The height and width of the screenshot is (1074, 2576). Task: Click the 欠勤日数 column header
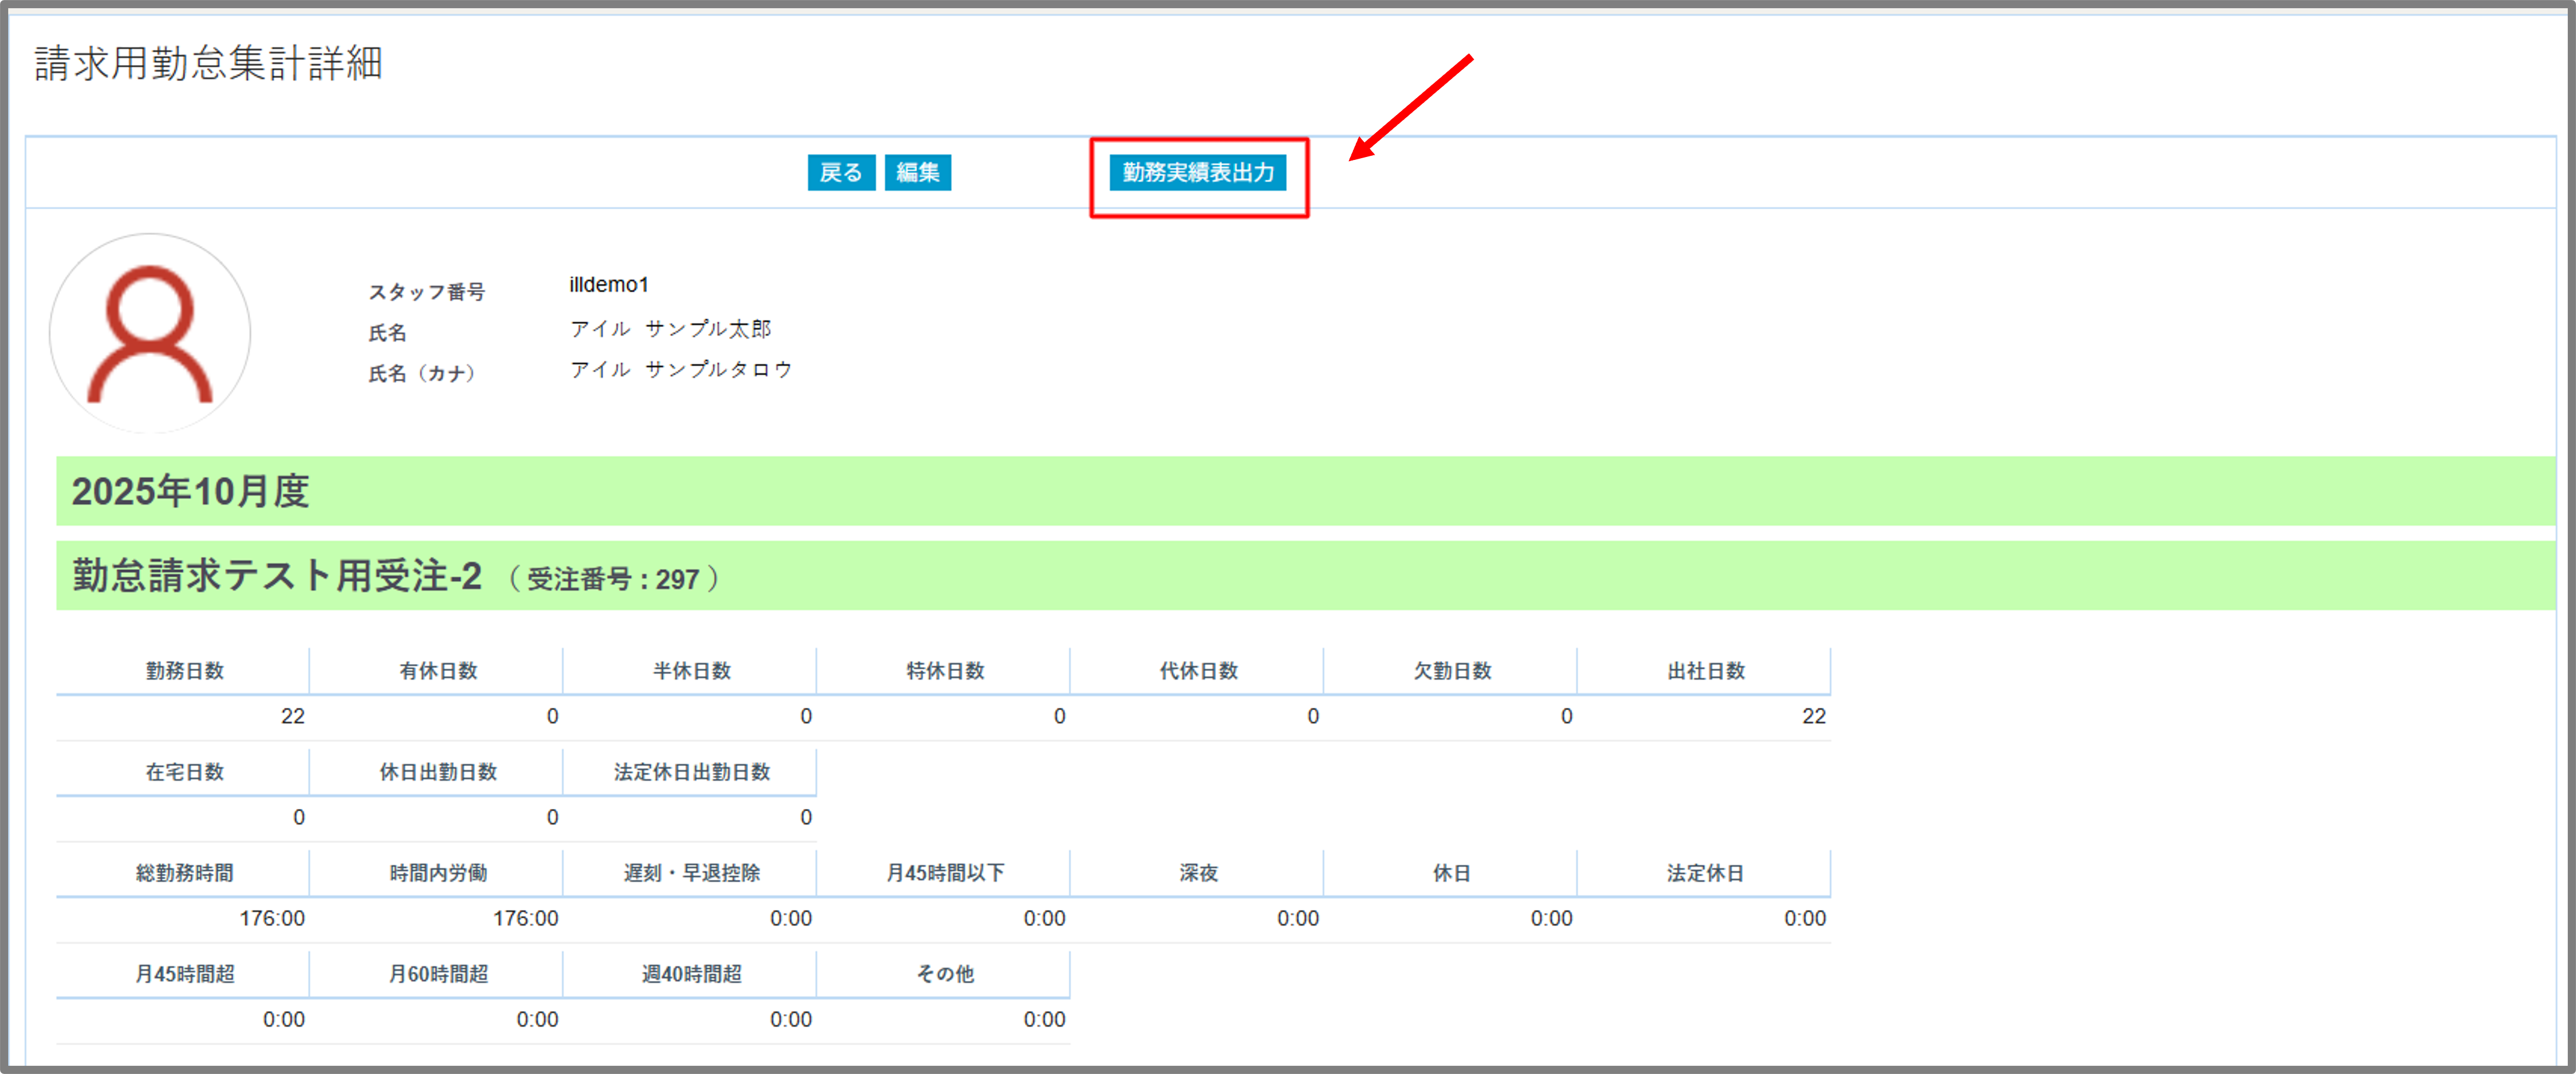(1452, 671)
